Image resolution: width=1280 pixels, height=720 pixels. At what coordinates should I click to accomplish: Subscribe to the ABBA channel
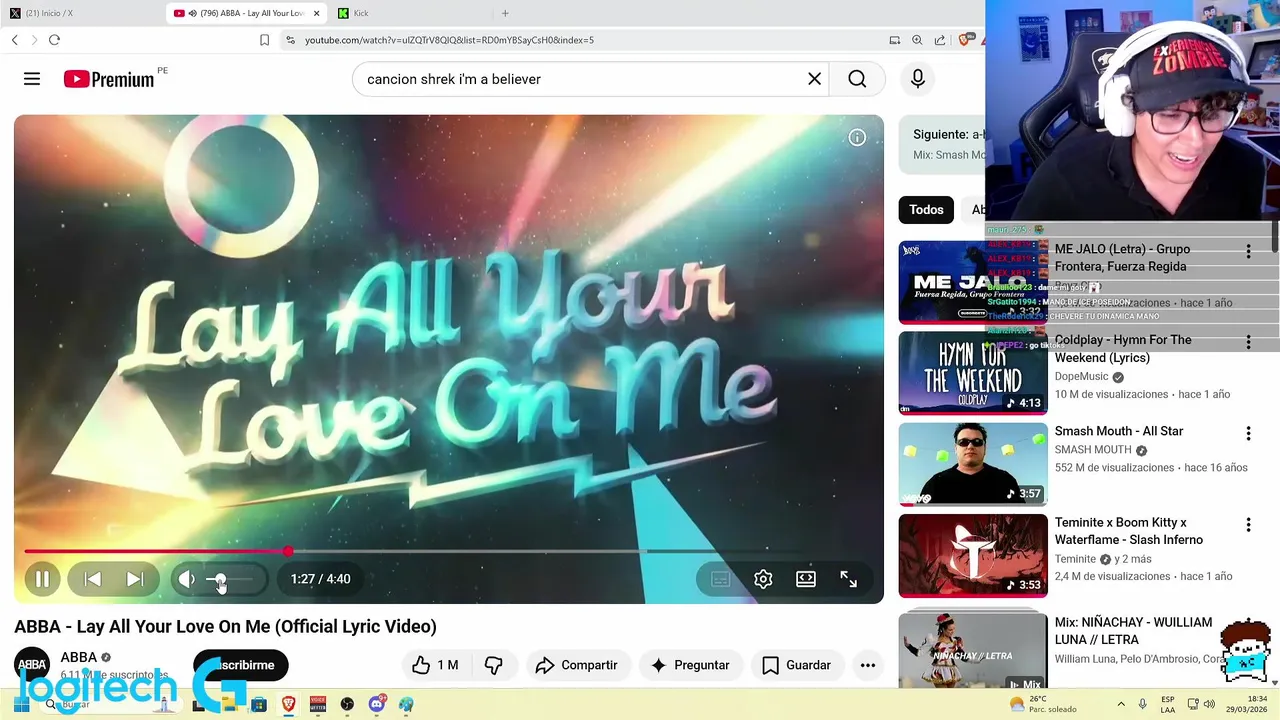point(240,665)
